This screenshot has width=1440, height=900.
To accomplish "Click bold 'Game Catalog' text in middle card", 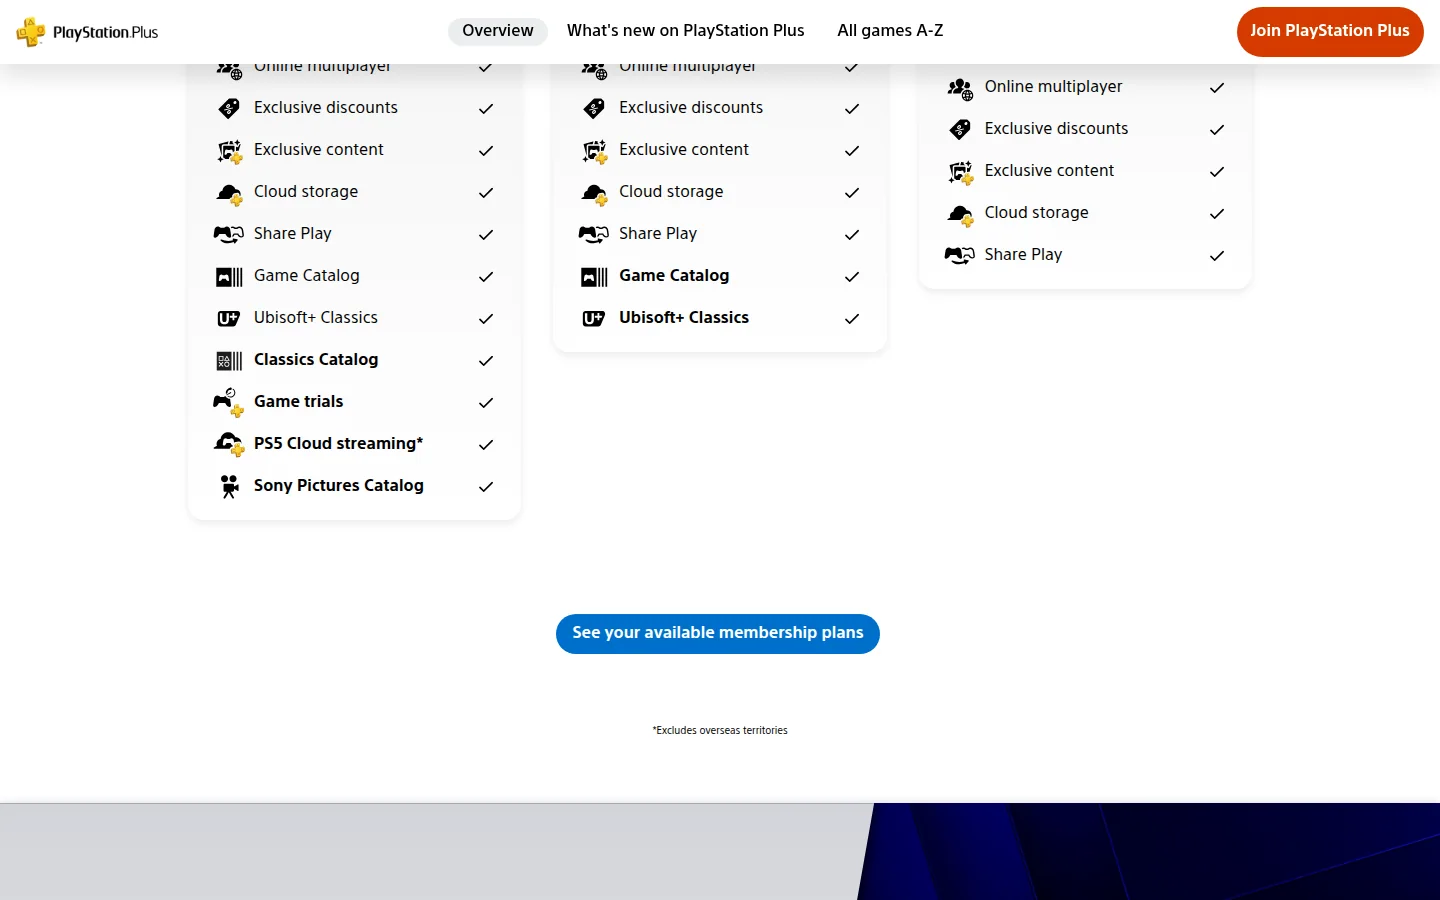I will point(674,276).
